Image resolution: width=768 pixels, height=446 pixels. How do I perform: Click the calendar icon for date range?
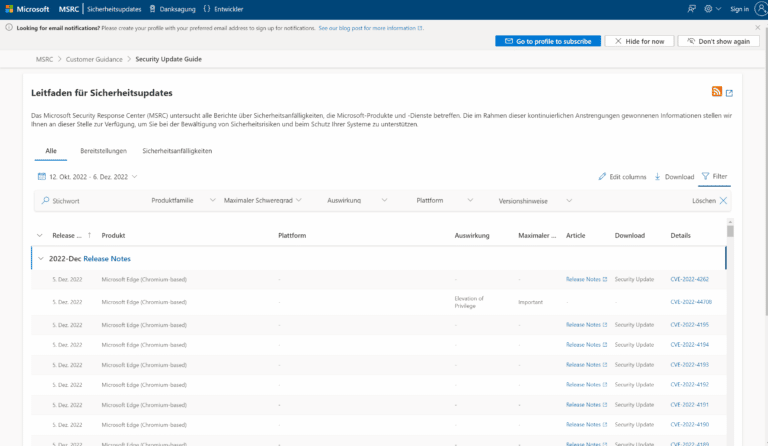[x=42, y=176]
